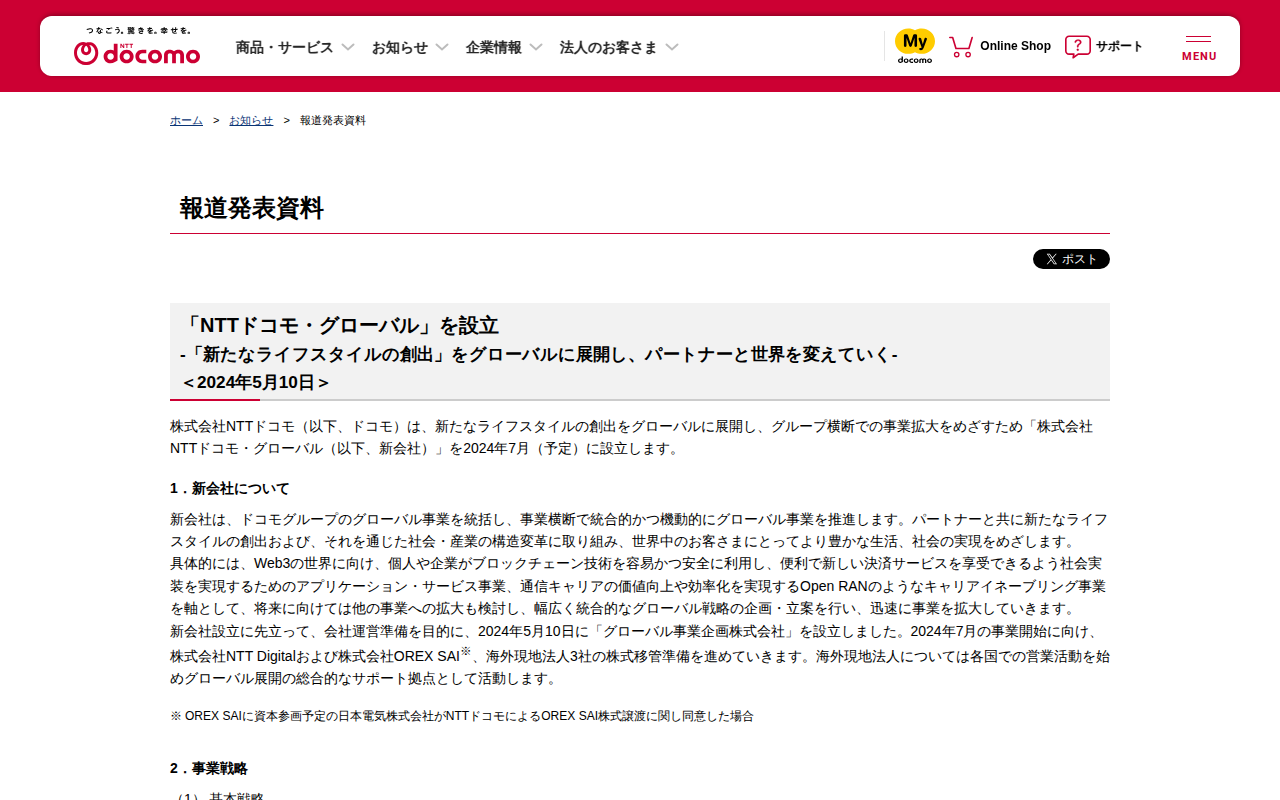
Task: Open the My docomo icon
Action: (914, 46)
